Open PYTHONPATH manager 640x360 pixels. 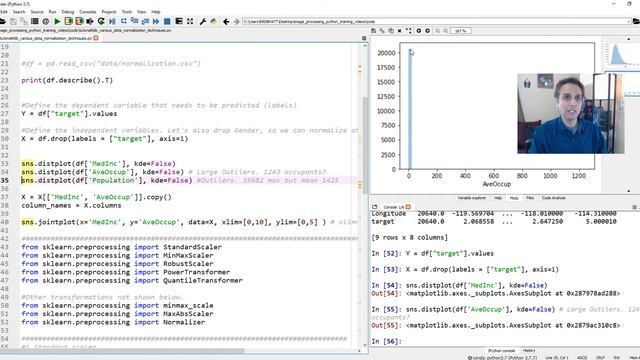(x=213, y=21)
